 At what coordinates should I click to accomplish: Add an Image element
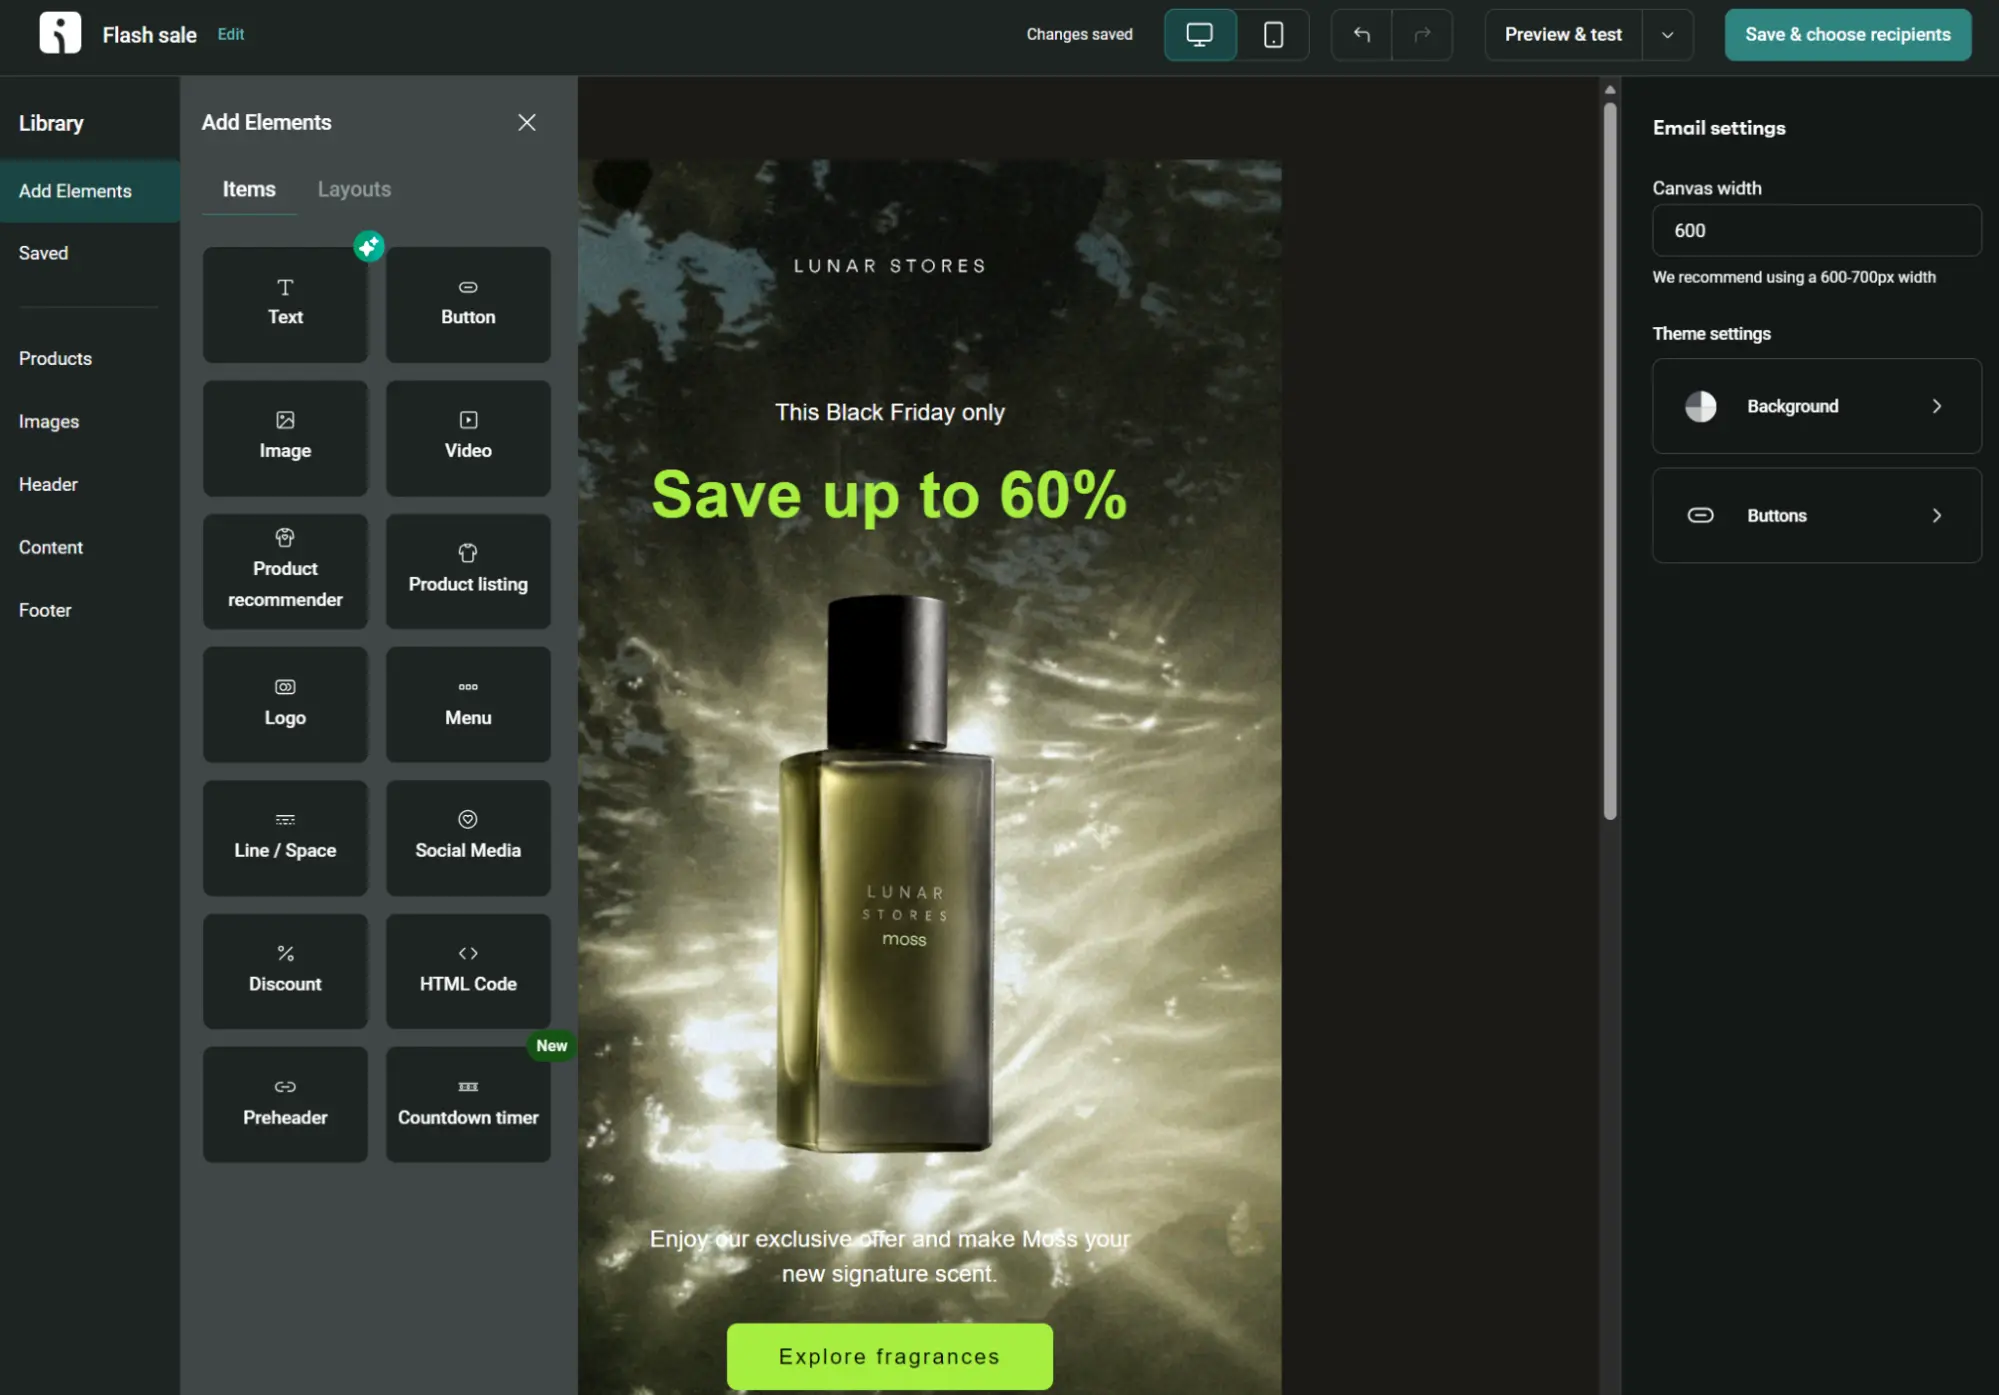(x=285, y=438)
